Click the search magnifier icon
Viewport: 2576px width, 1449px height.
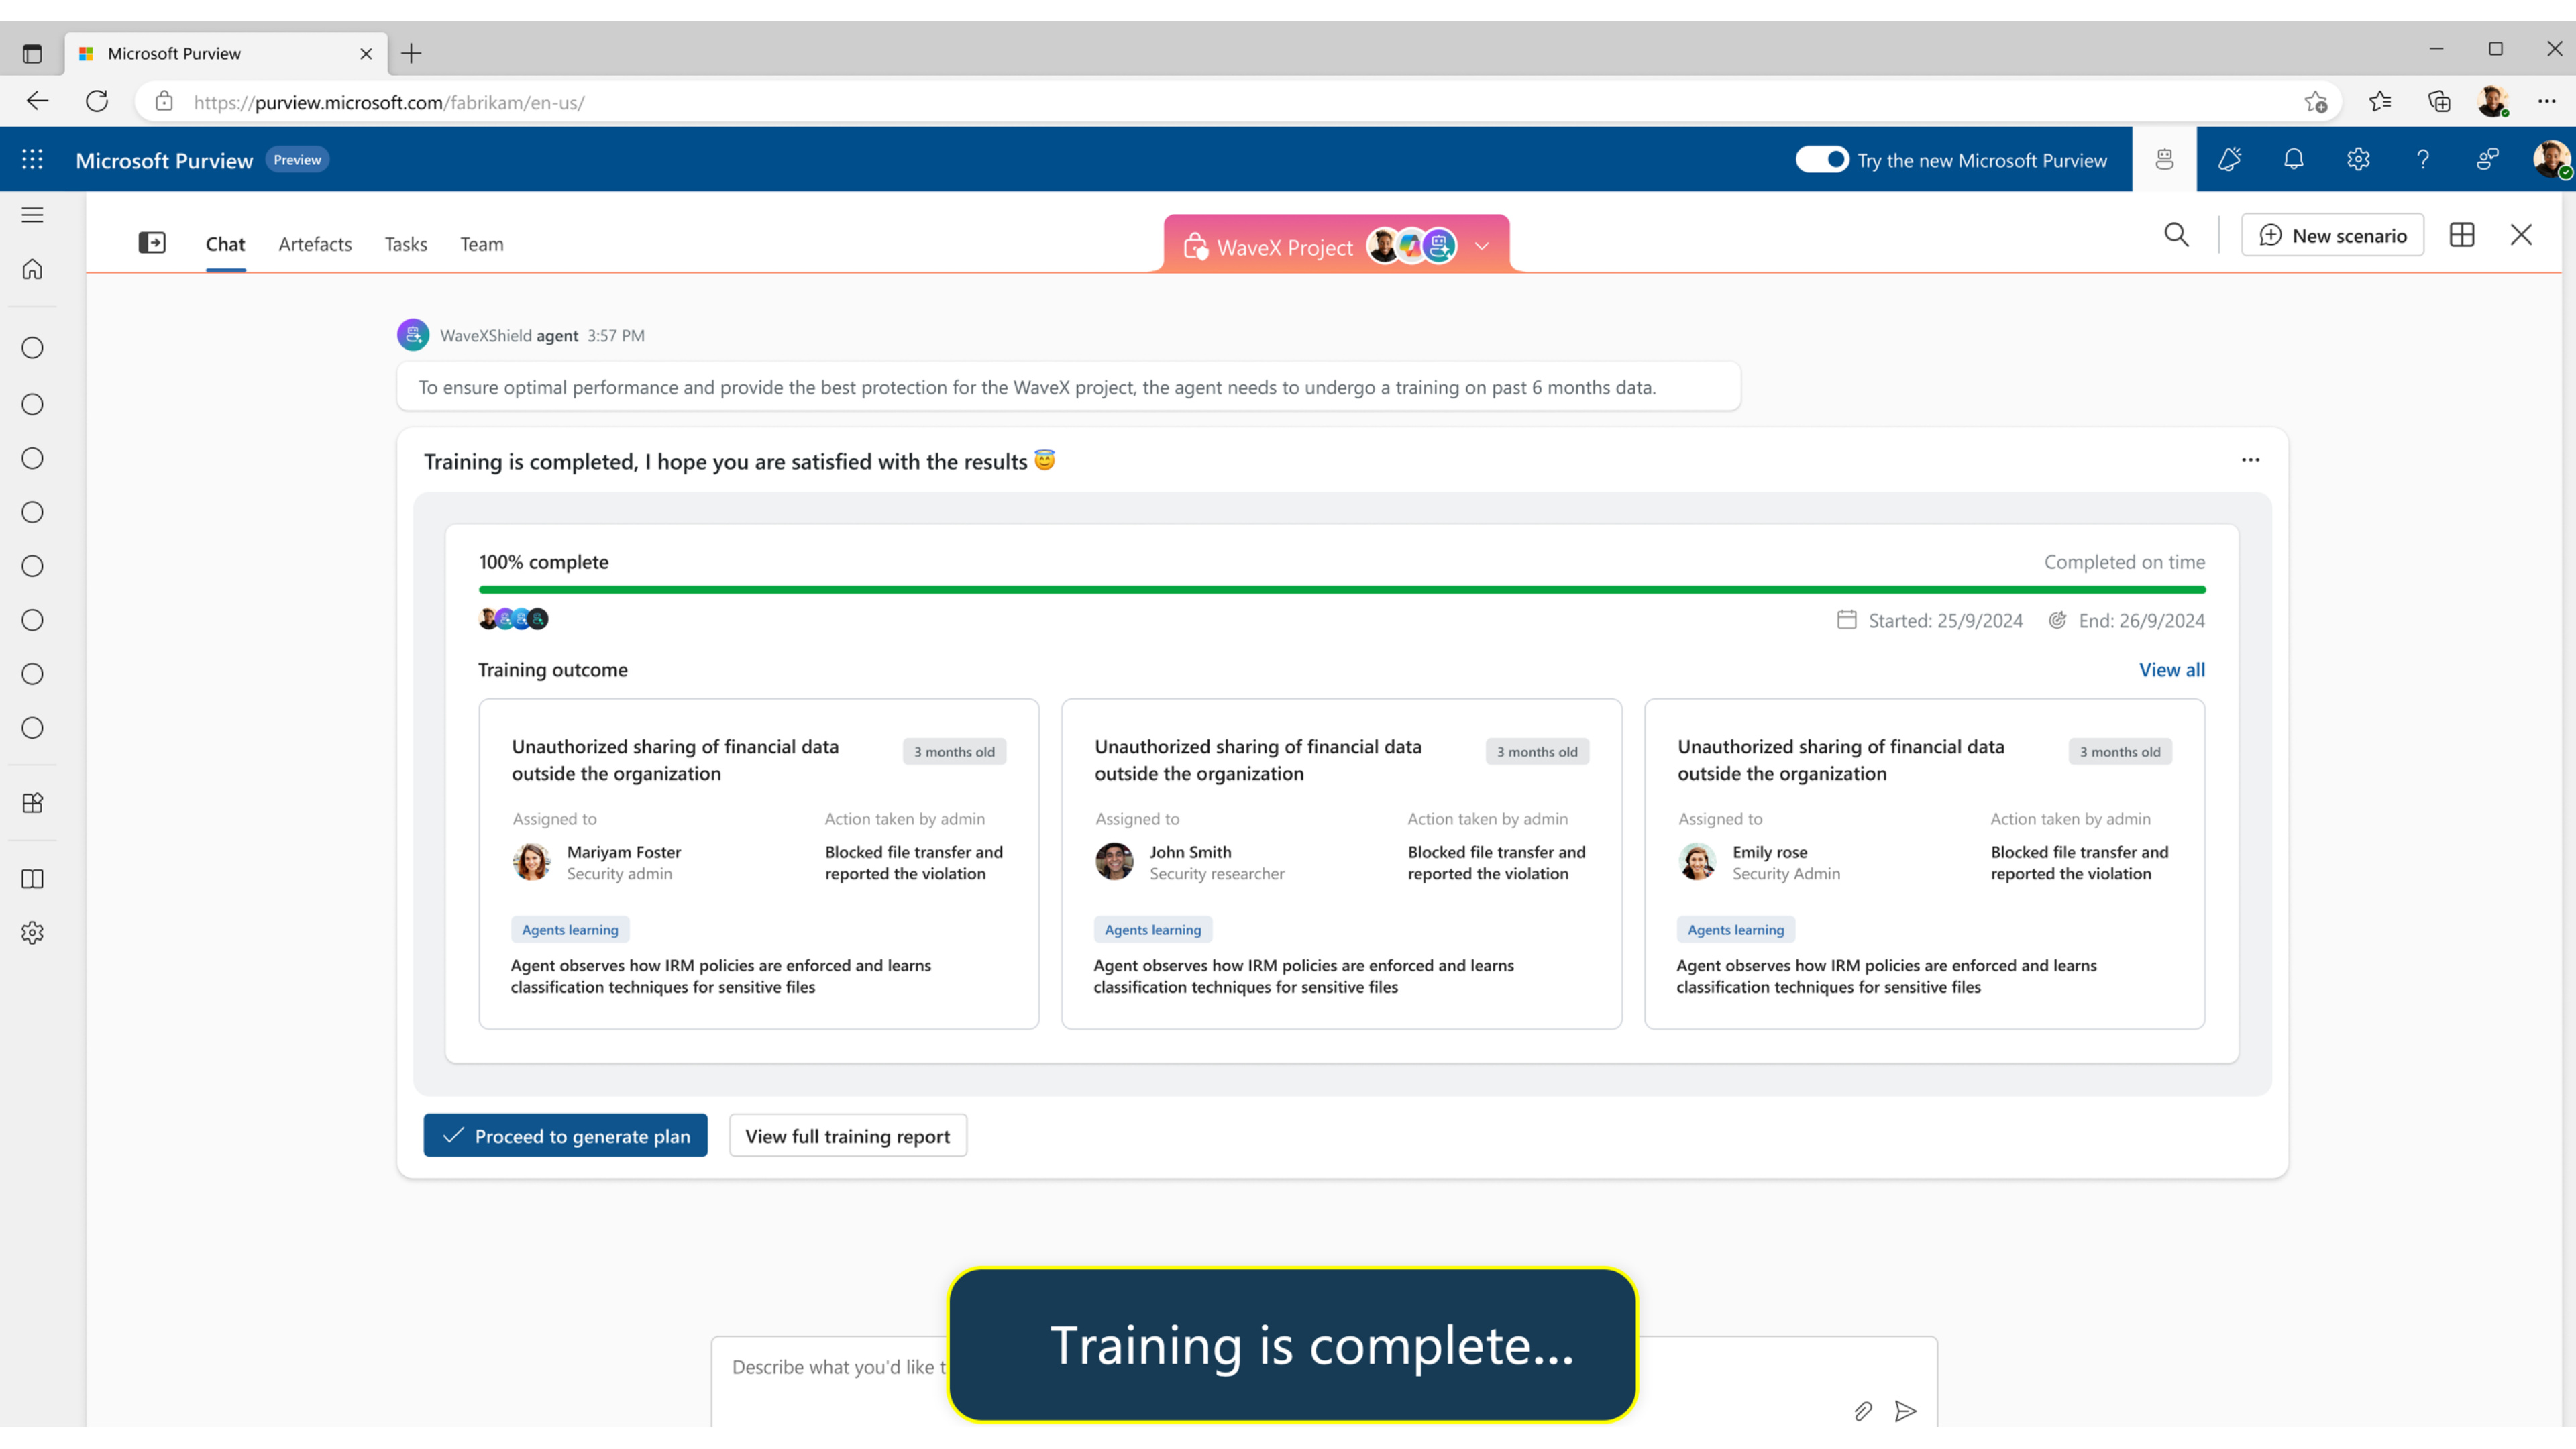[x=2176, y=235]
